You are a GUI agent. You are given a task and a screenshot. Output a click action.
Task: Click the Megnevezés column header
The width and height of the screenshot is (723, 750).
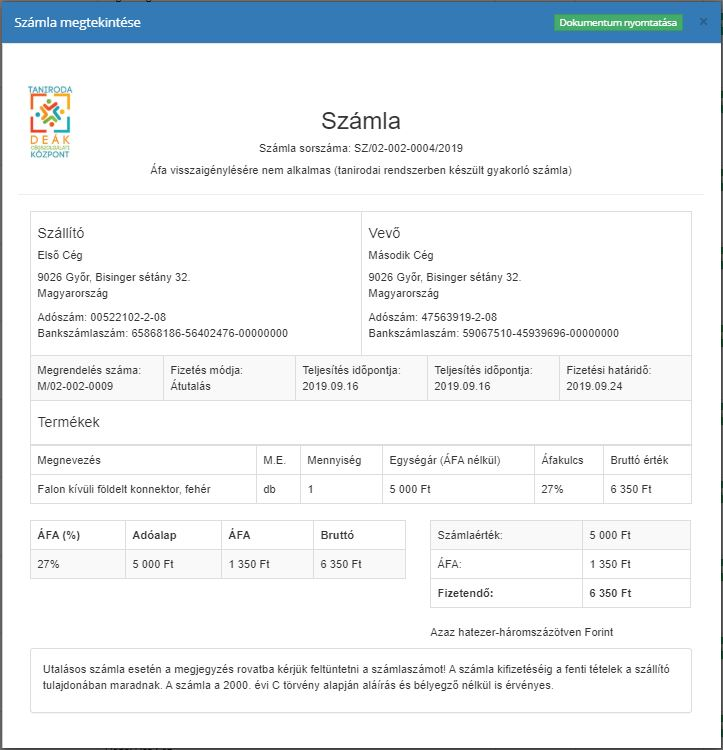coord(69,460)
